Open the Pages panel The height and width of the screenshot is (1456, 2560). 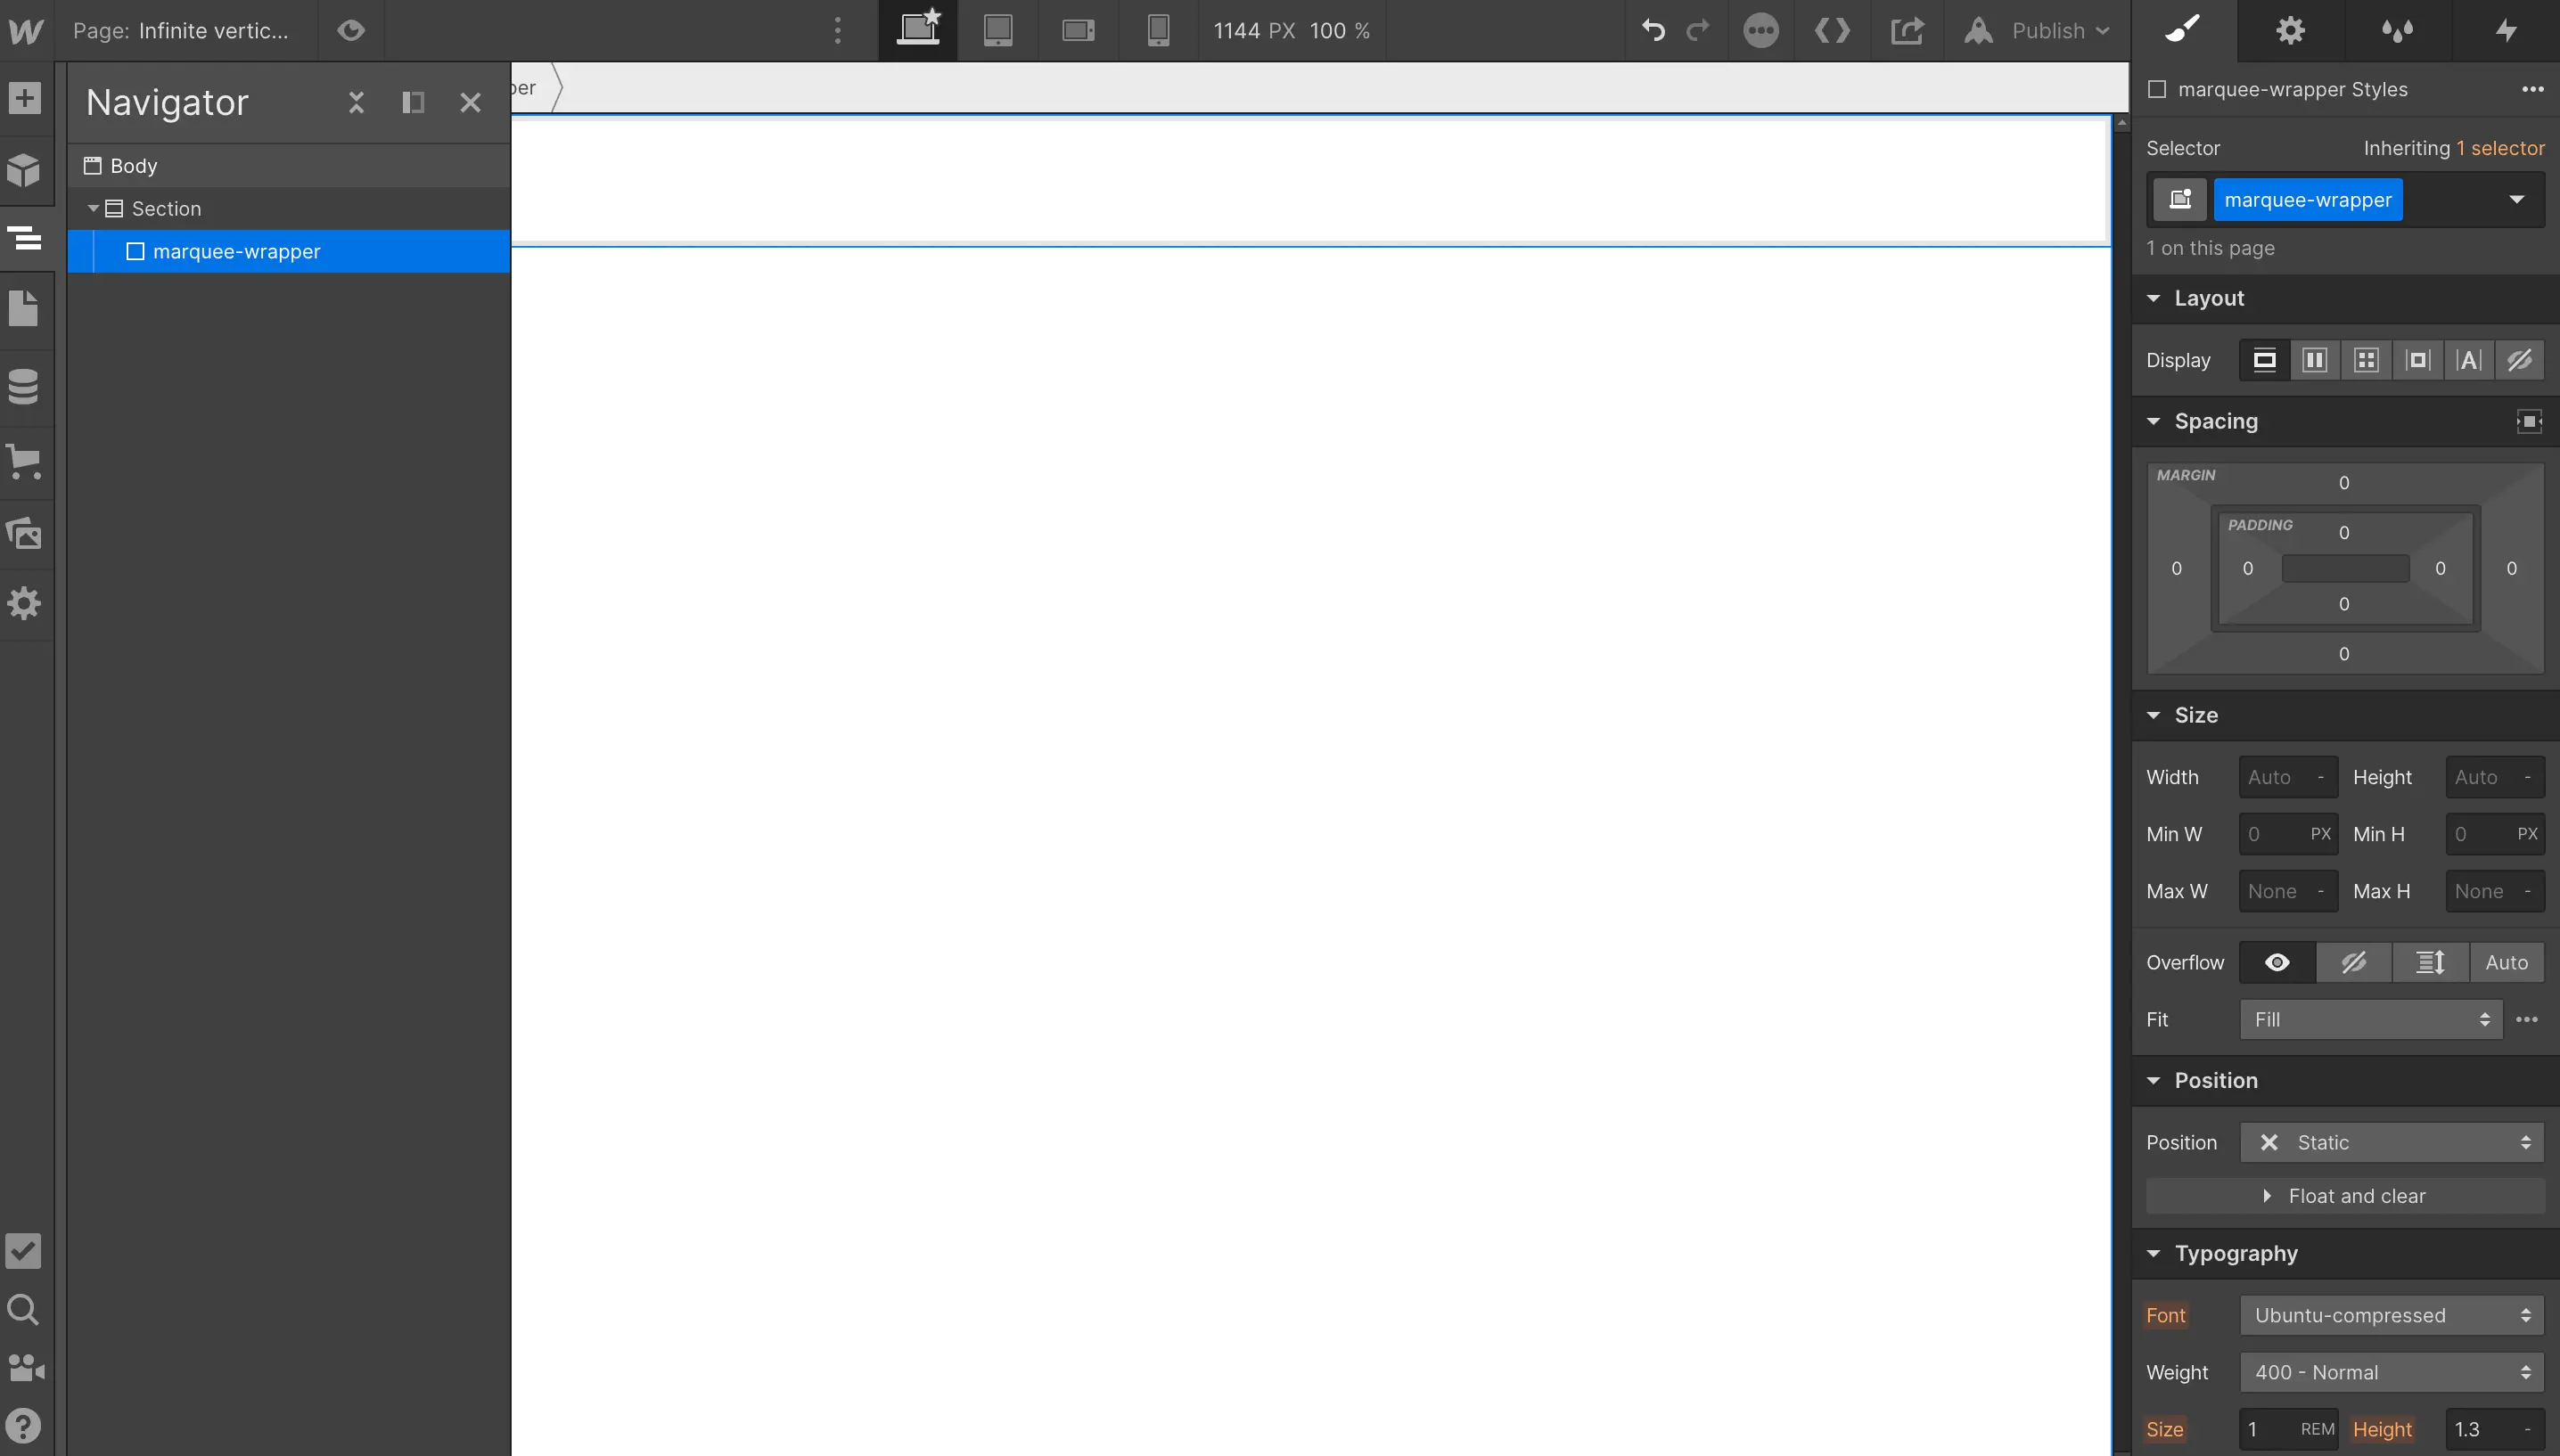[24, 308]
